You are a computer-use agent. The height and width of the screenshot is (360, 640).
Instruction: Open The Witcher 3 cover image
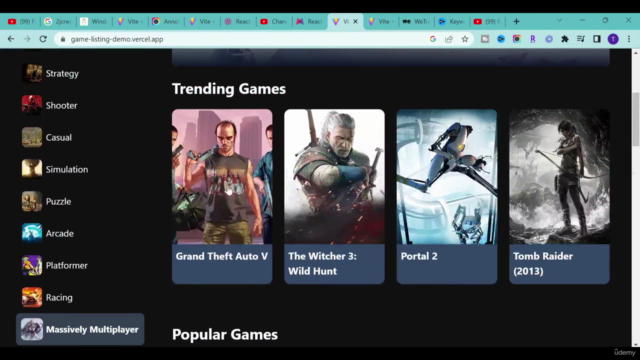coord(334,176)
